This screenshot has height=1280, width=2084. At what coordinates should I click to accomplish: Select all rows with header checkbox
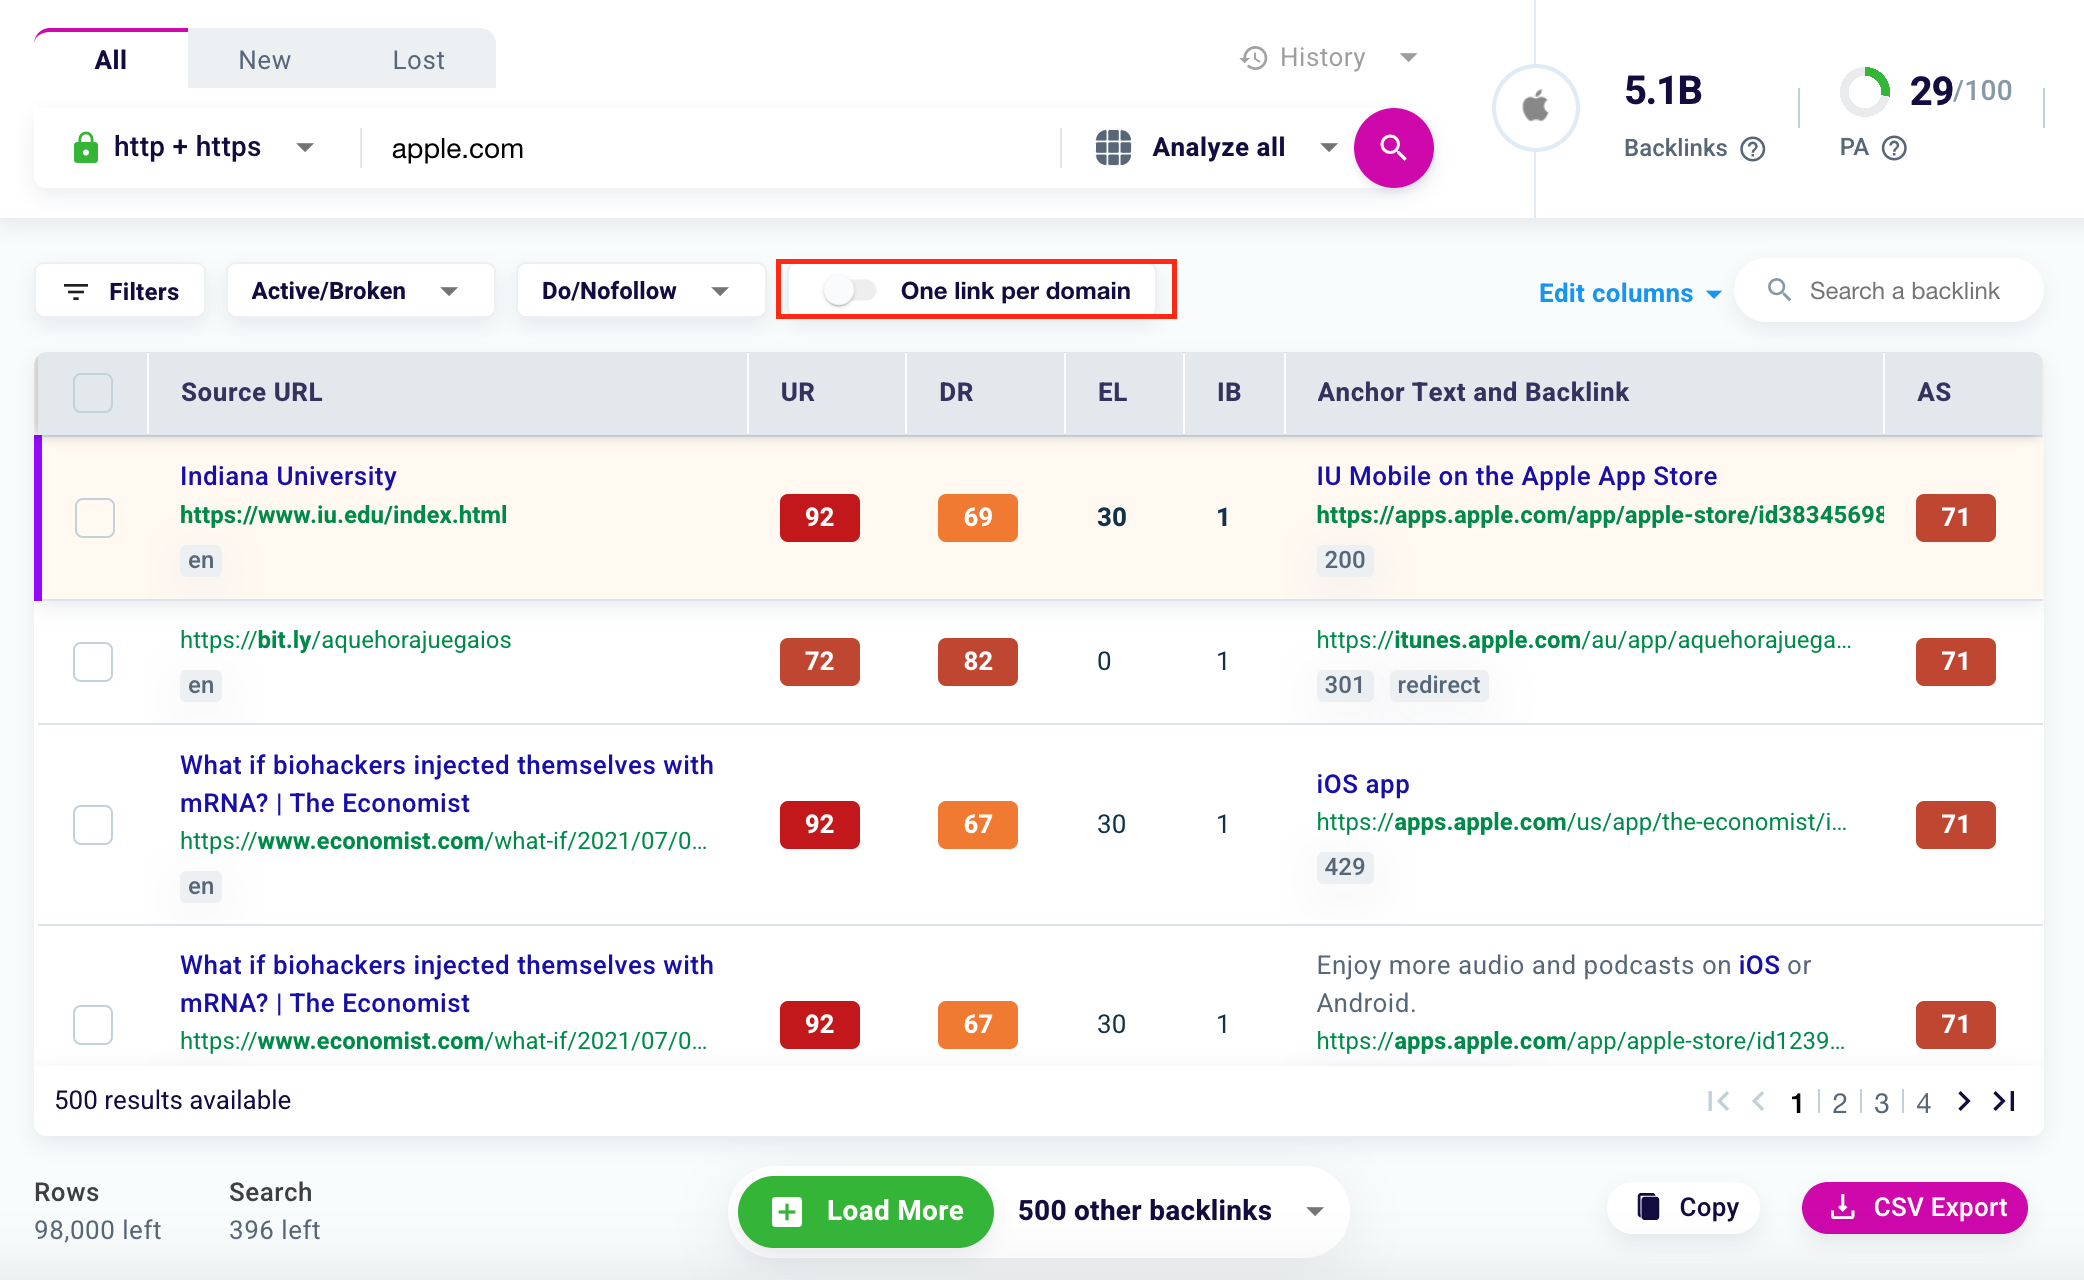(x=93, y=392)
